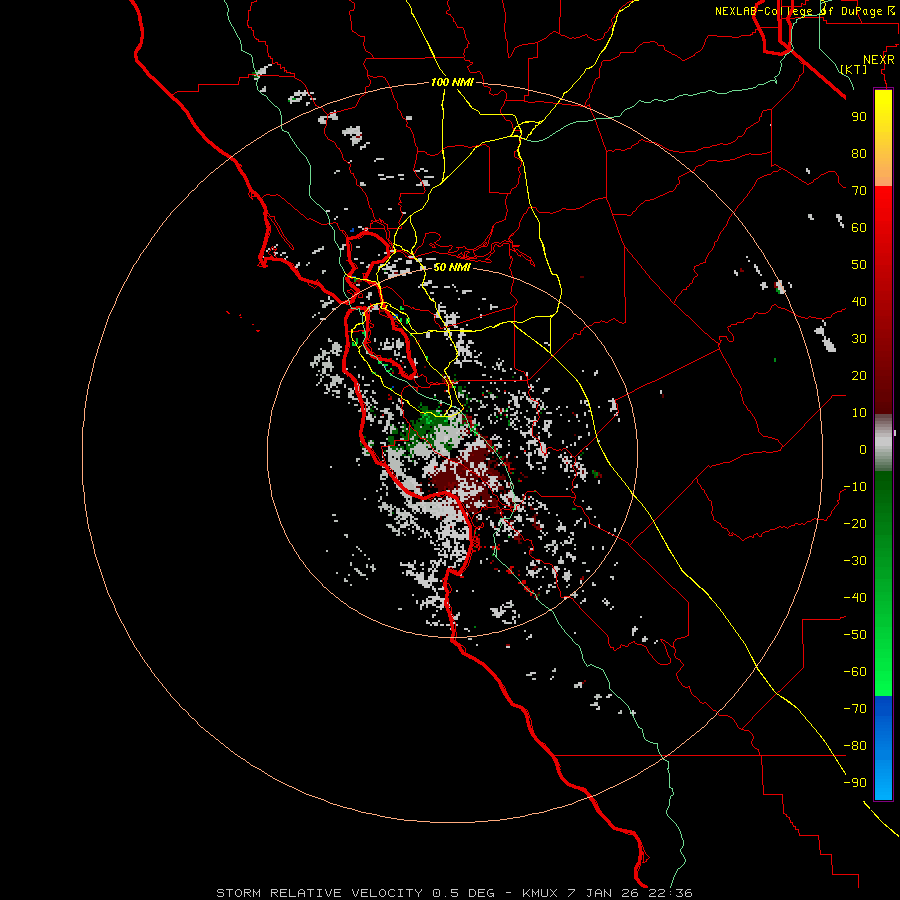Click the 30 value on the velocity scale

click(859, 339)
